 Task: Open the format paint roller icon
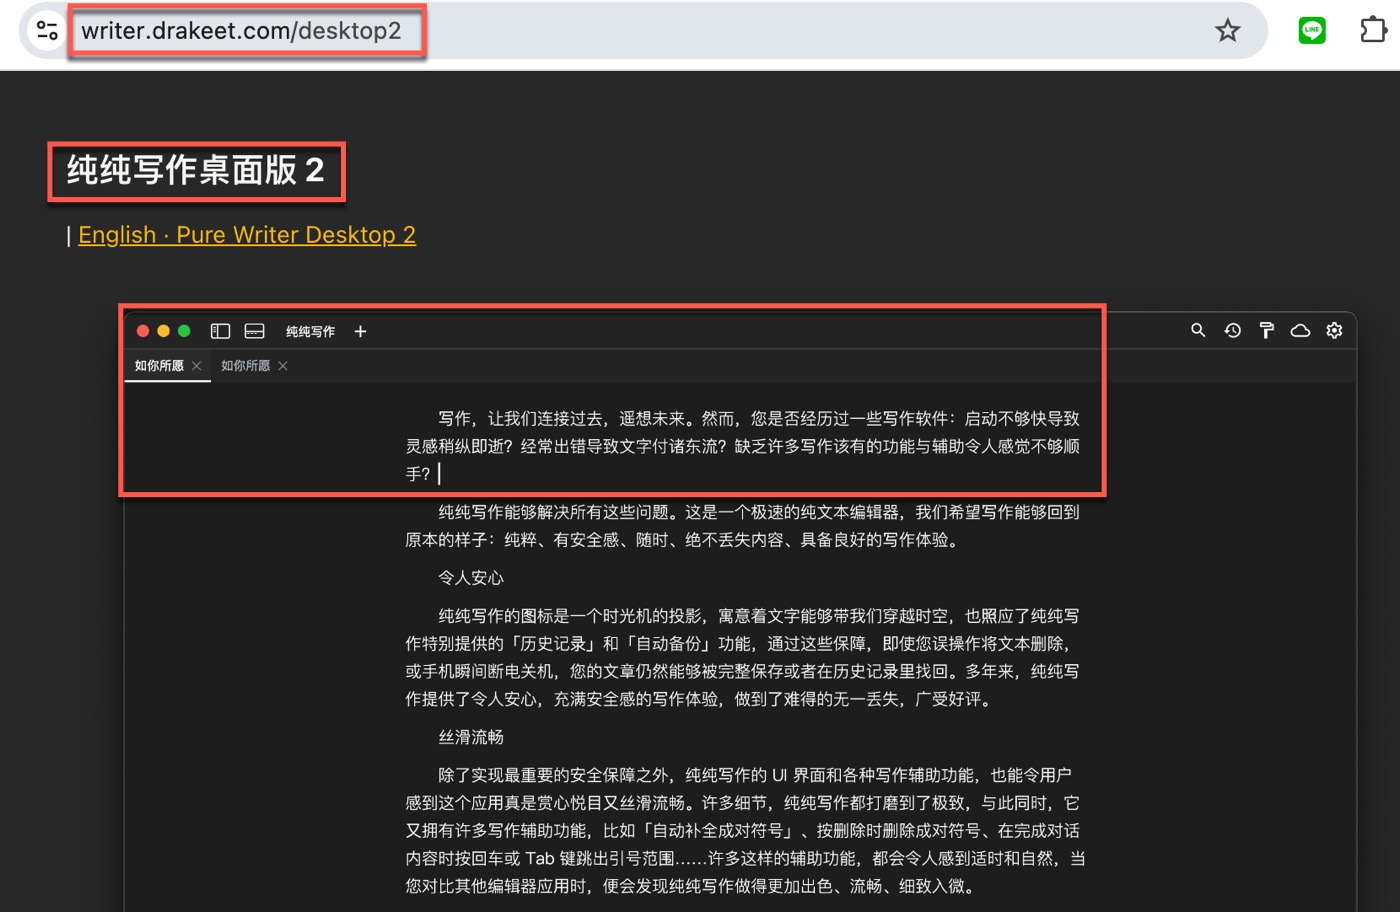1266,330
